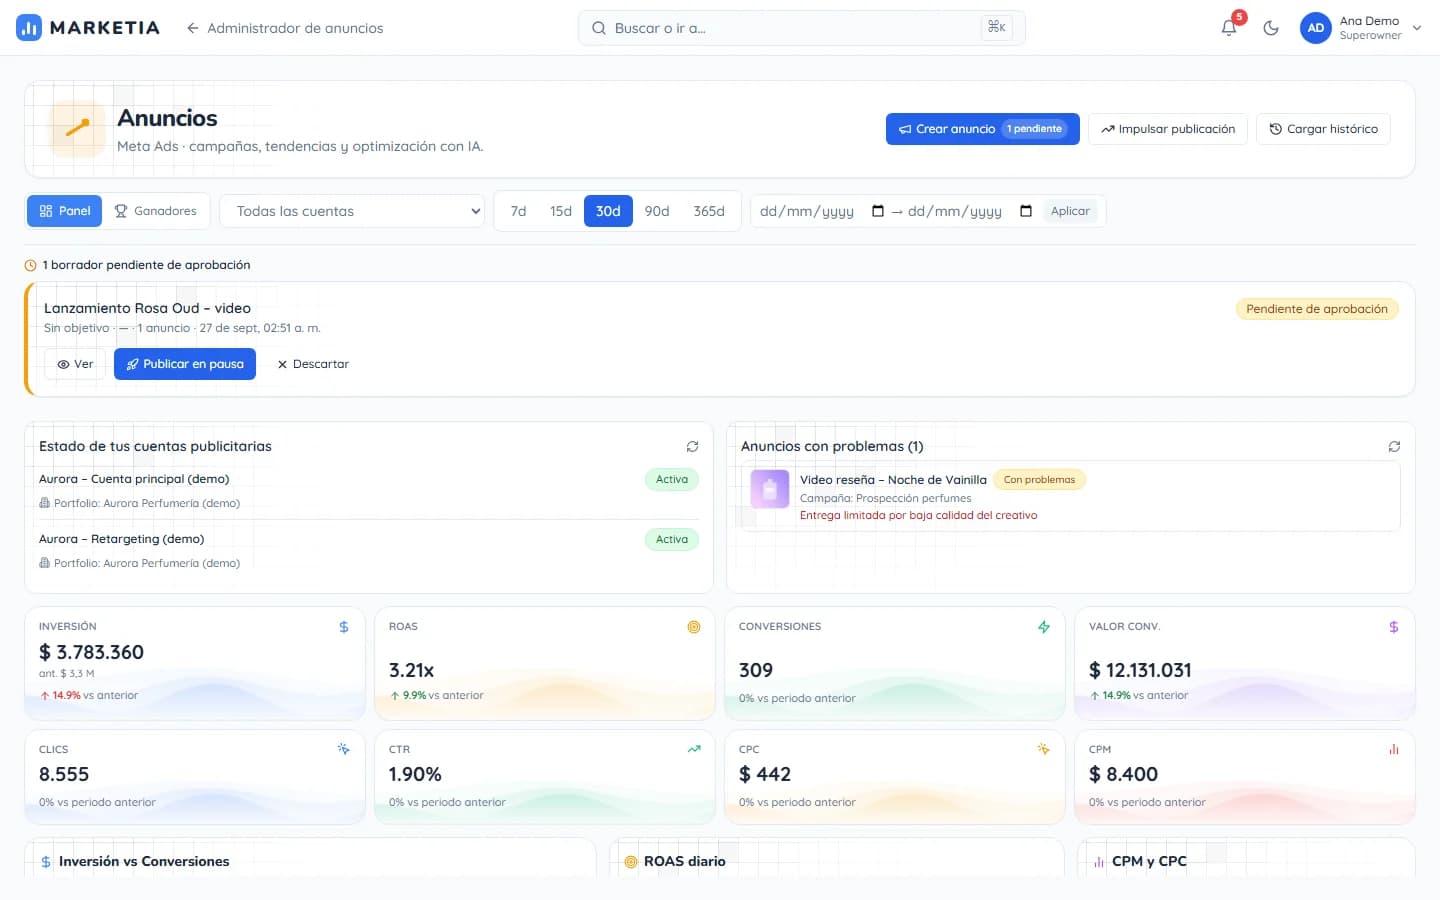
Task: Open Inversión vs Conversiones chart header
Action: click(144, 861)
